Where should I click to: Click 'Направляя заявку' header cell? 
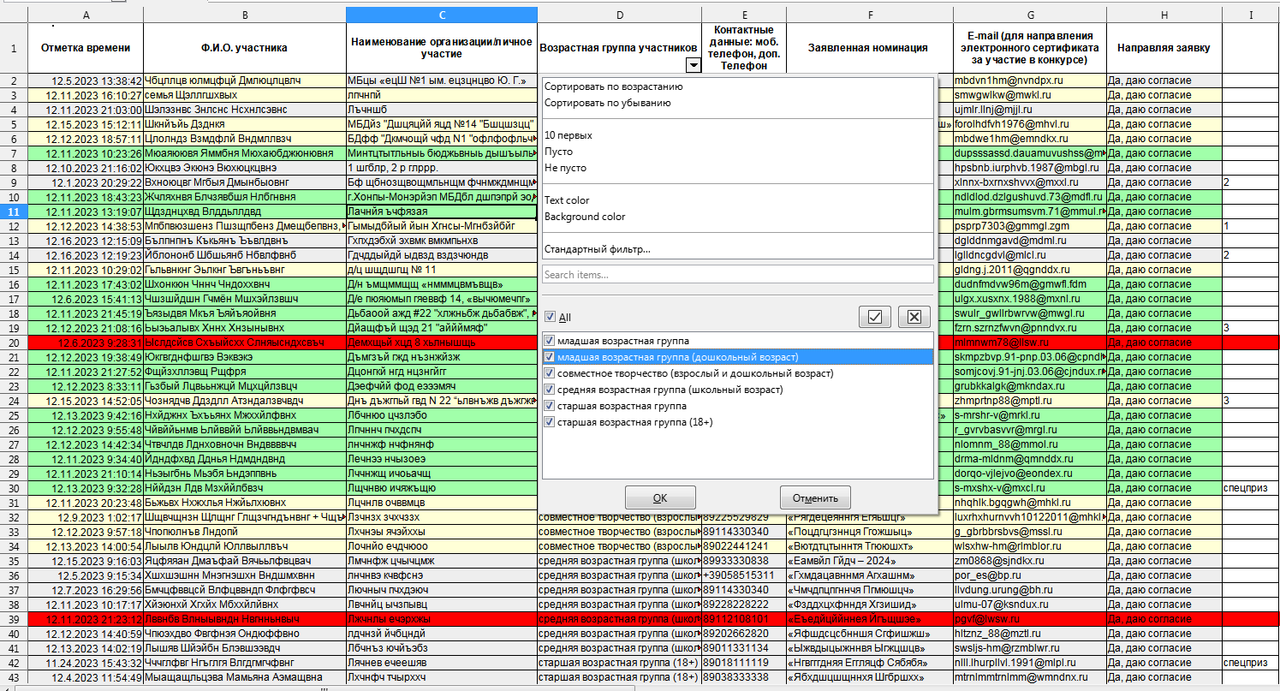(1164, 48)
